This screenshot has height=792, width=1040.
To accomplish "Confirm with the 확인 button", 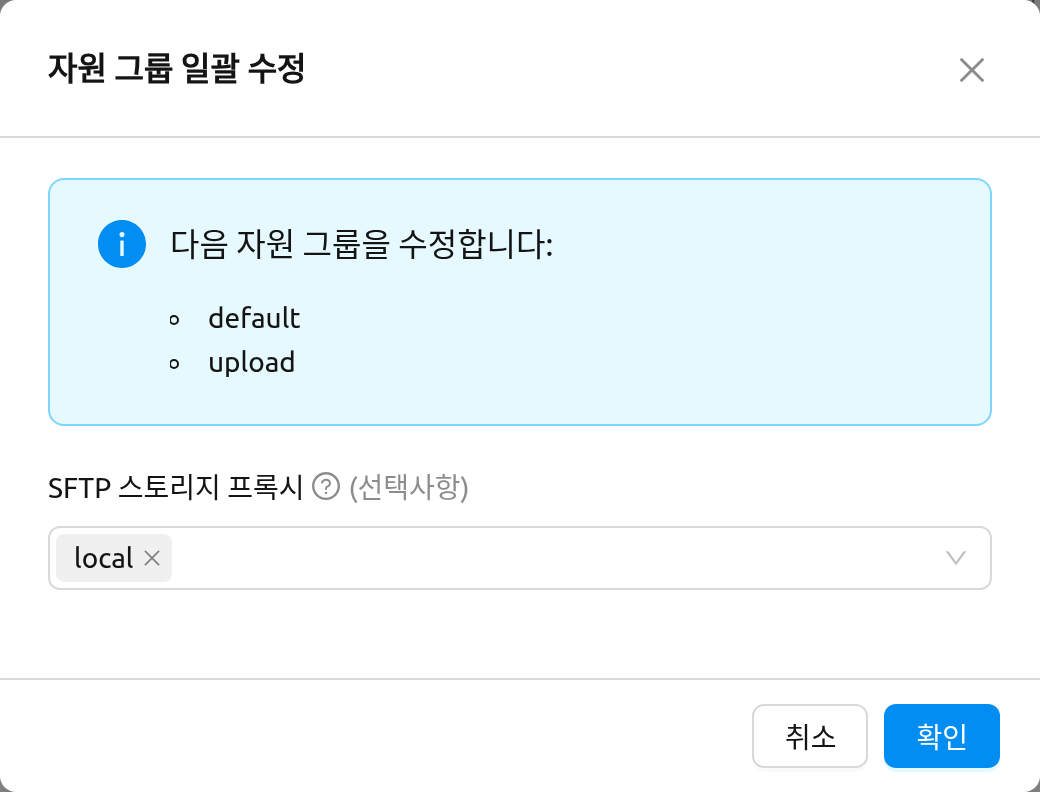I will coord(942,736).
